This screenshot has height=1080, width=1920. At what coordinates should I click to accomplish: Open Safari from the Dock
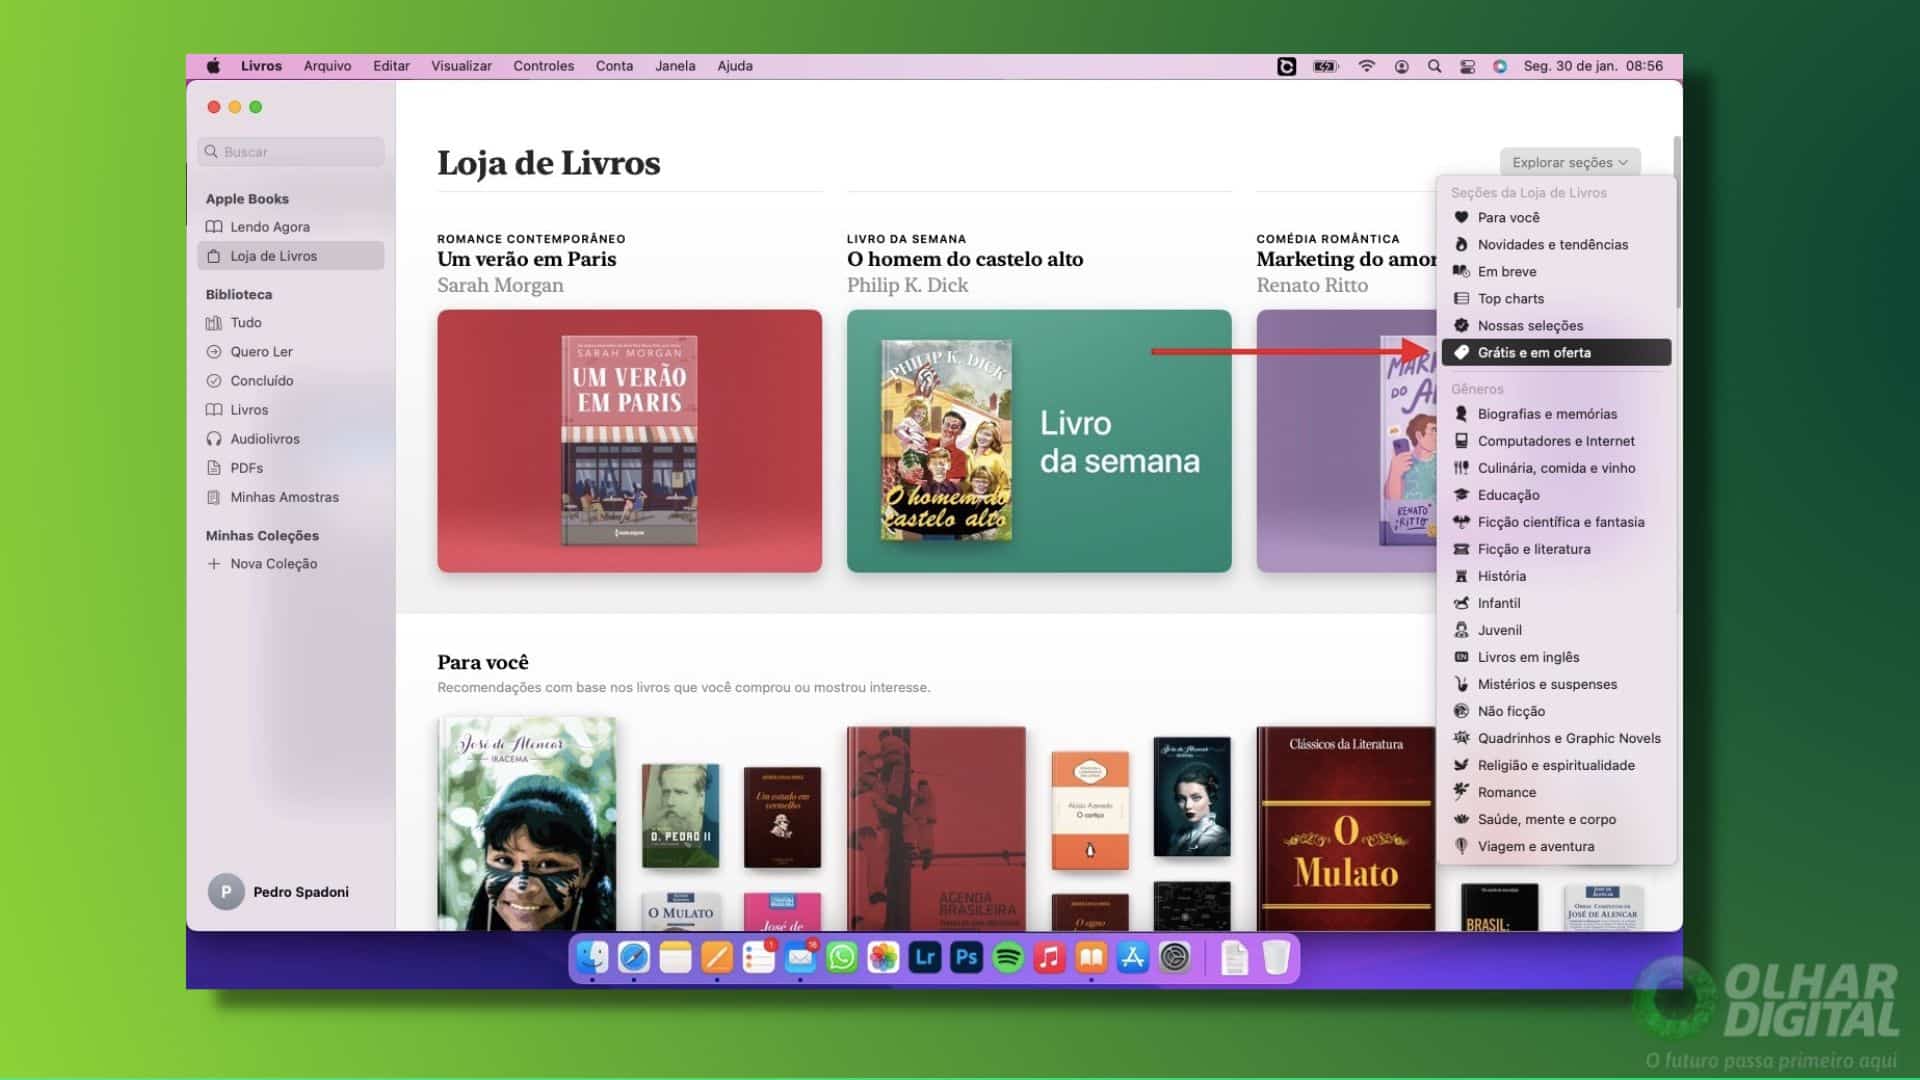click(634, 958)
